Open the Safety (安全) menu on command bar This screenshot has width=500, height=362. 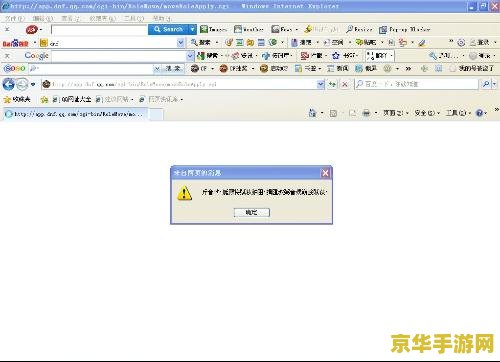pos(427,113)
